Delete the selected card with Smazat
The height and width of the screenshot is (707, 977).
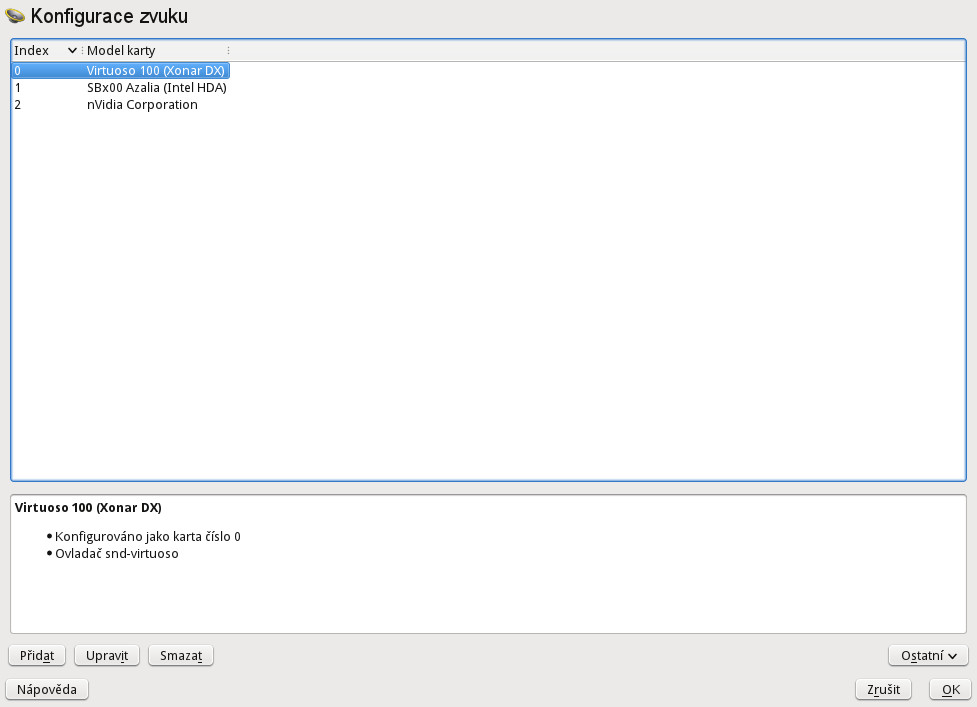pos(181,655)
